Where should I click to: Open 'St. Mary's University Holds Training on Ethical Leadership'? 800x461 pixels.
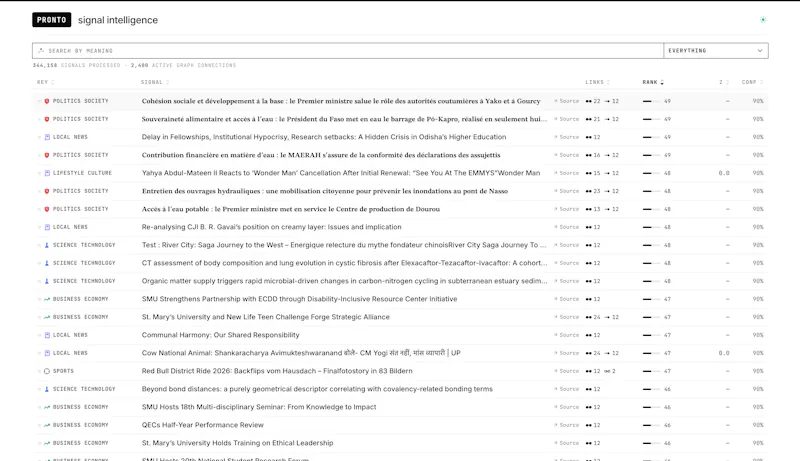pyautogui.click(x=237, y=443)
